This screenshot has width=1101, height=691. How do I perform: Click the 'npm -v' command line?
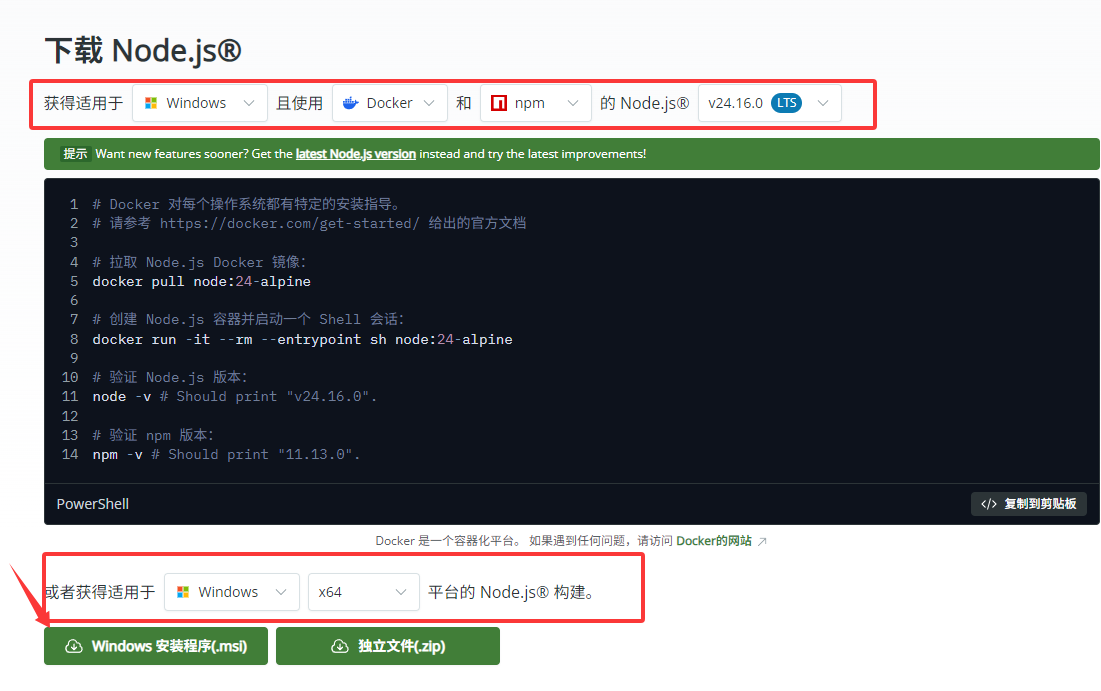pos(226,454)
